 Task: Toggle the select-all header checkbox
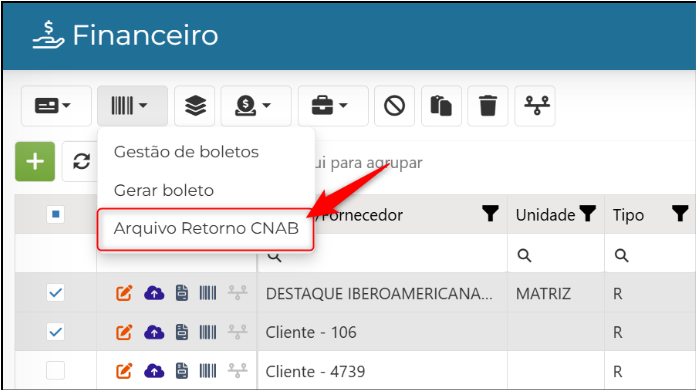(55, 214)
